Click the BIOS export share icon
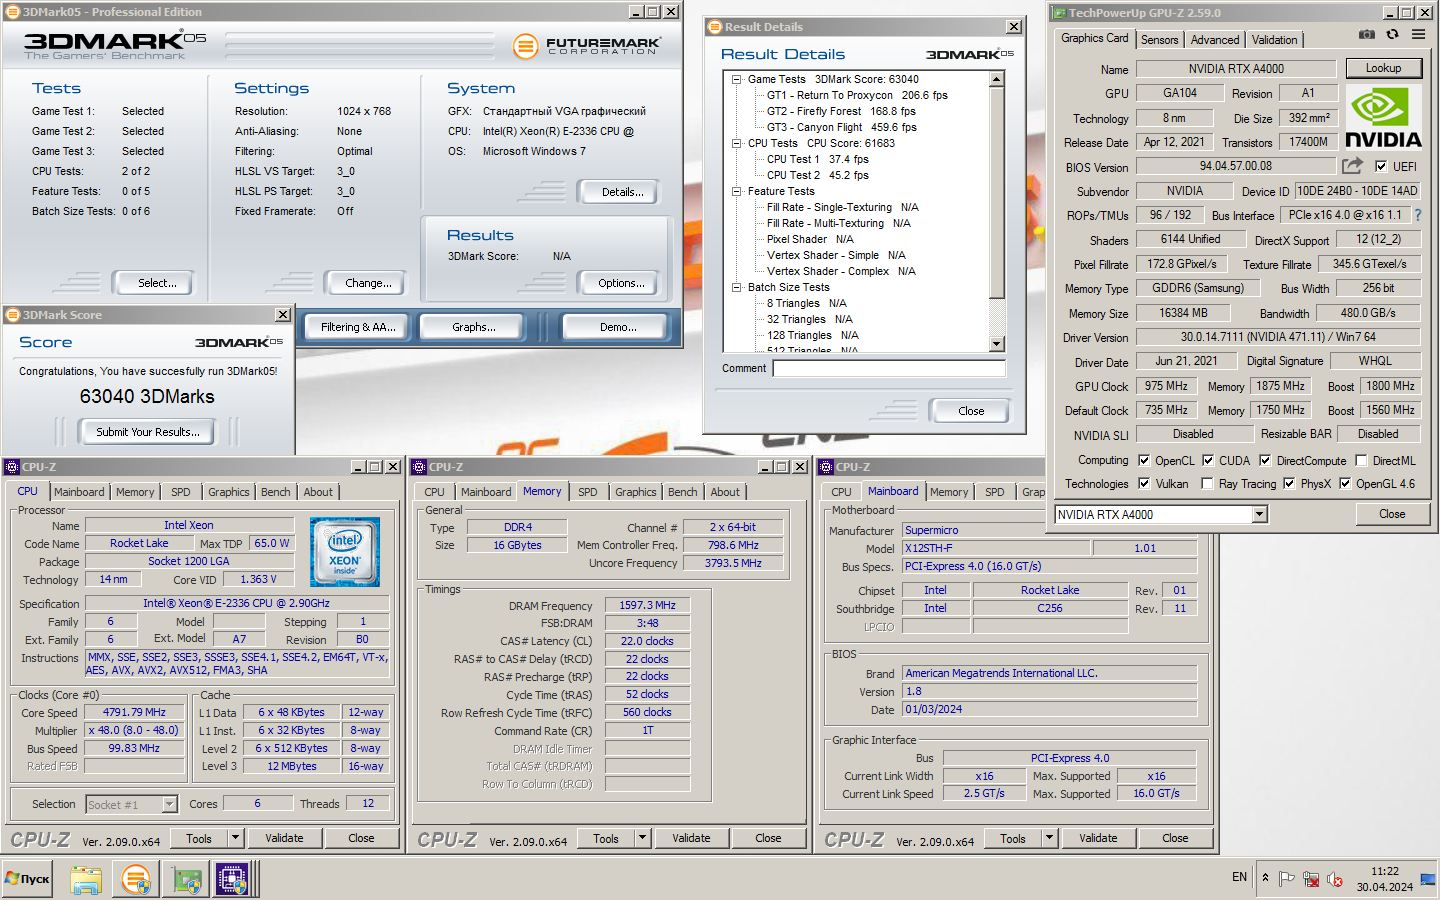The width and height of the screenshot is (1440, 900). [x=1352, y=165]
